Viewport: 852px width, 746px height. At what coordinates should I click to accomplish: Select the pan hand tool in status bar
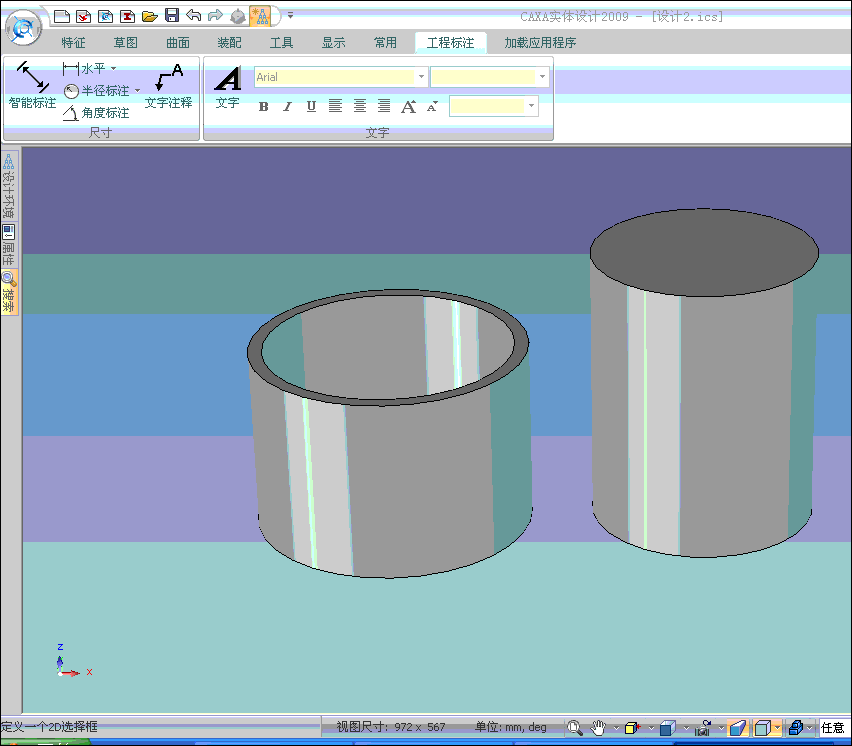(x=599, y=727)
